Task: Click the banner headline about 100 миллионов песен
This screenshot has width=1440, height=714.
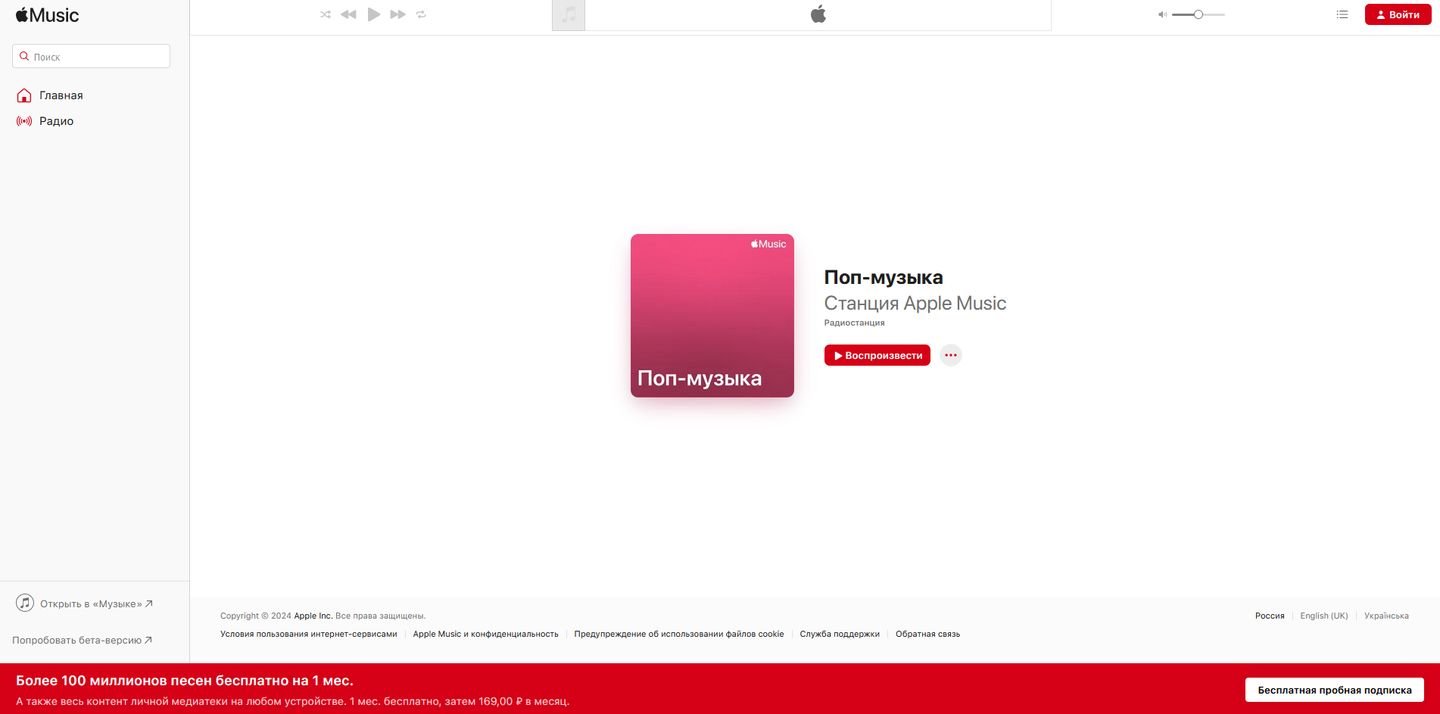Action: pyautogui.click(x=184, y=681)
